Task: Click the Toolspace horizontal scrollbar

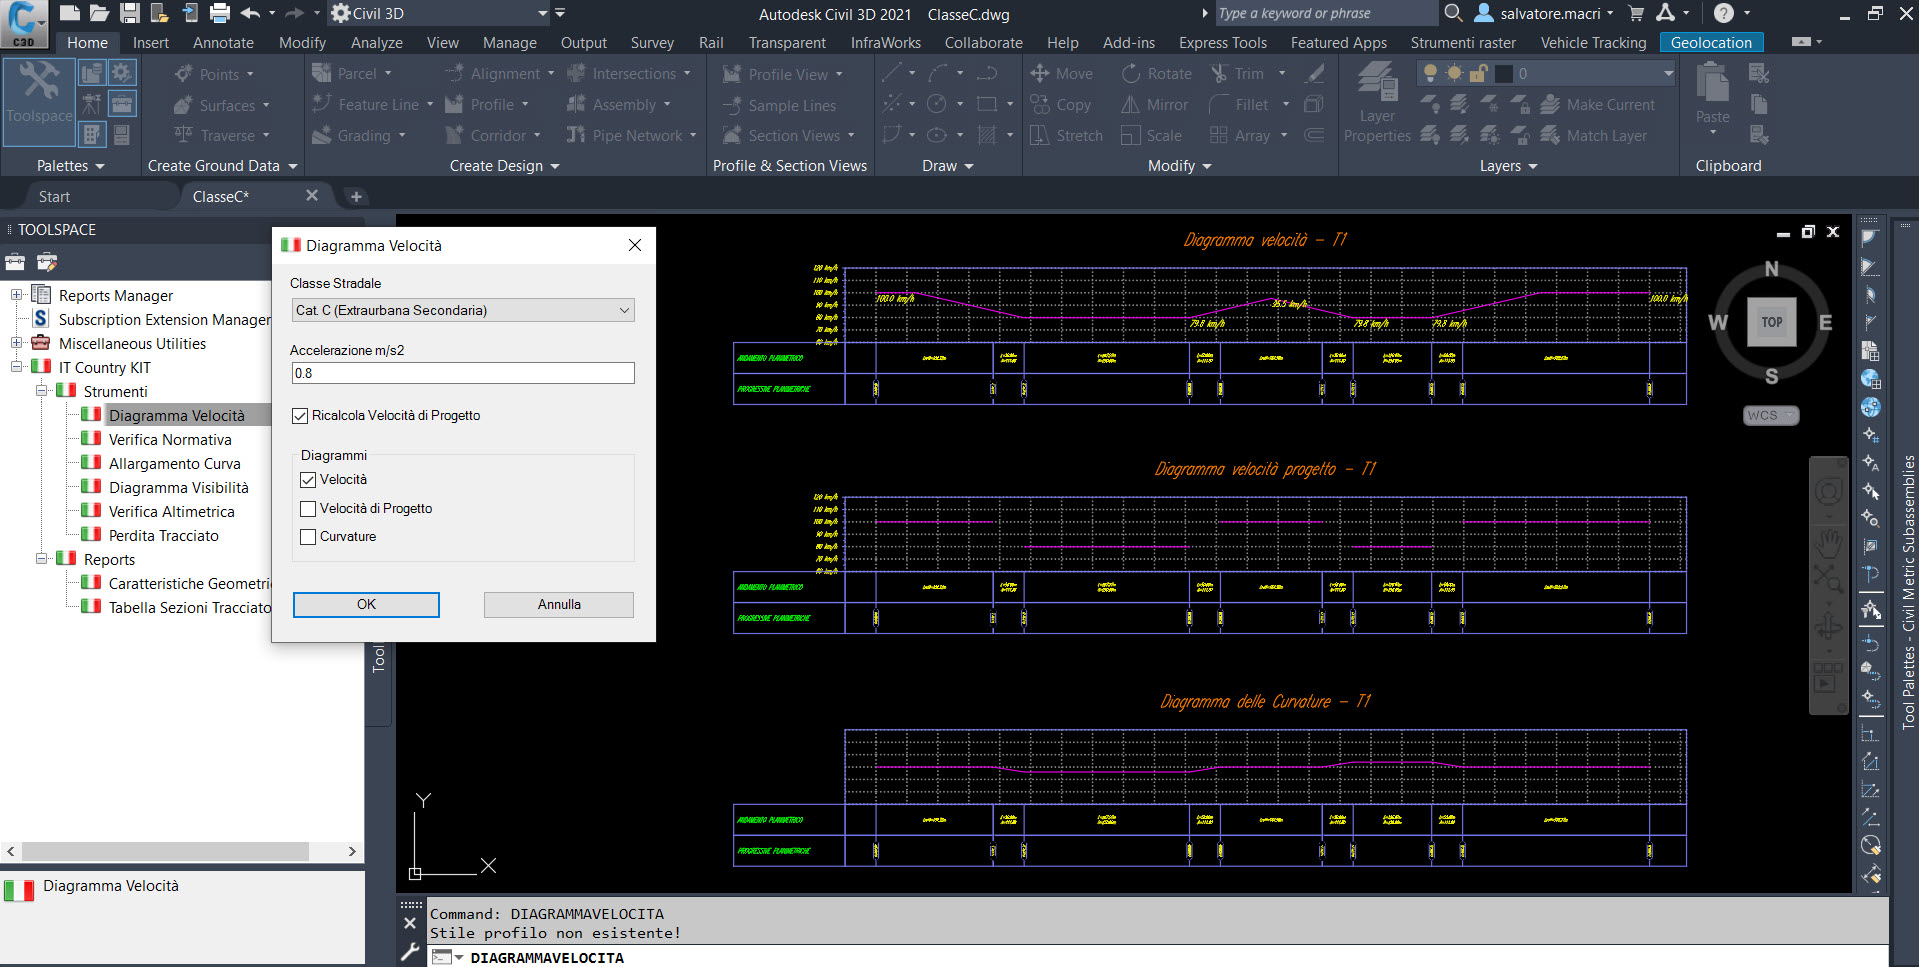Action: [x=182, y=852]
